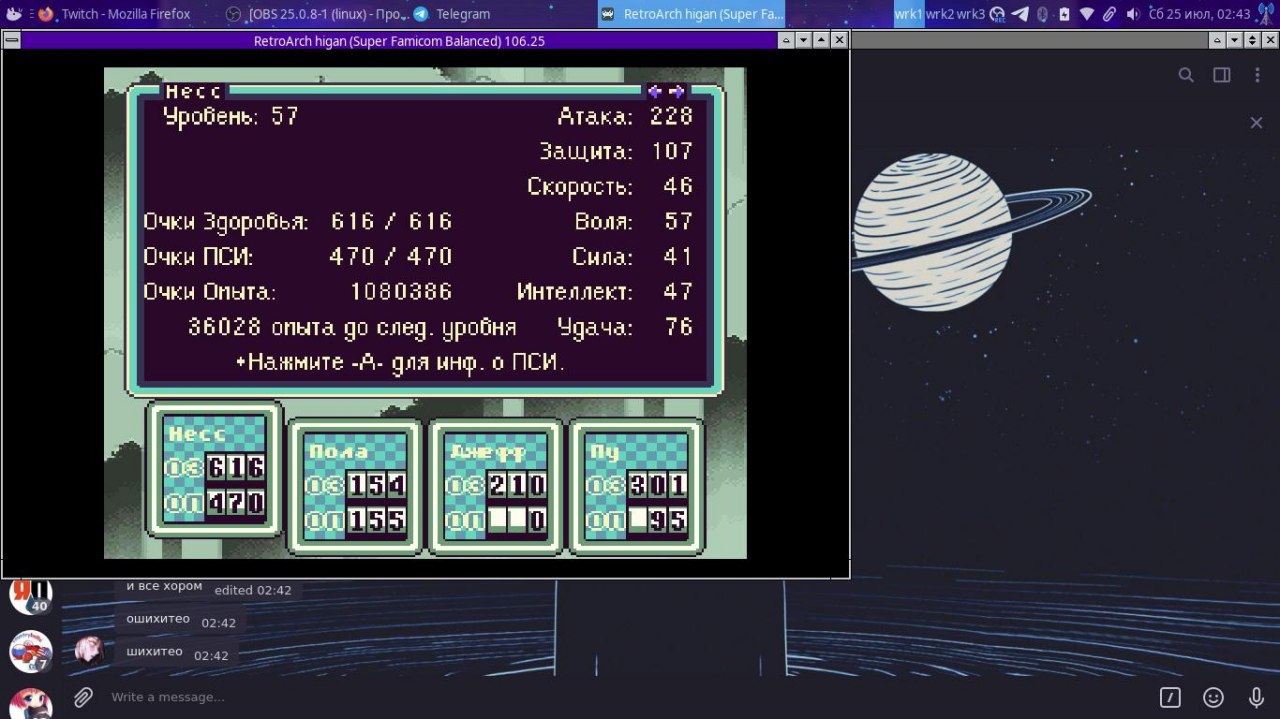Click the 'Интеллект: 47' stat
This screenshot has height=719, width=1280.
(x=605, y=292)
